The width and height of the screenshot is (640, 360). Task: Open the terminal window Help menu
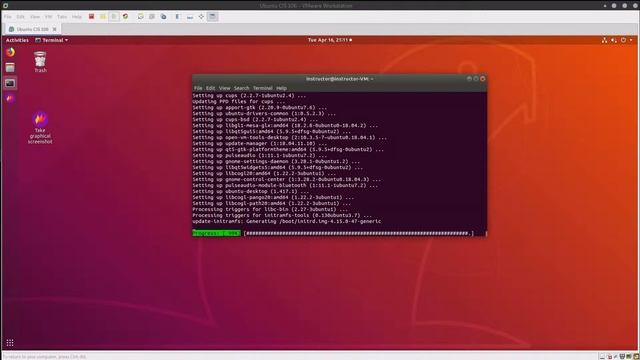[x=281, y=88]
